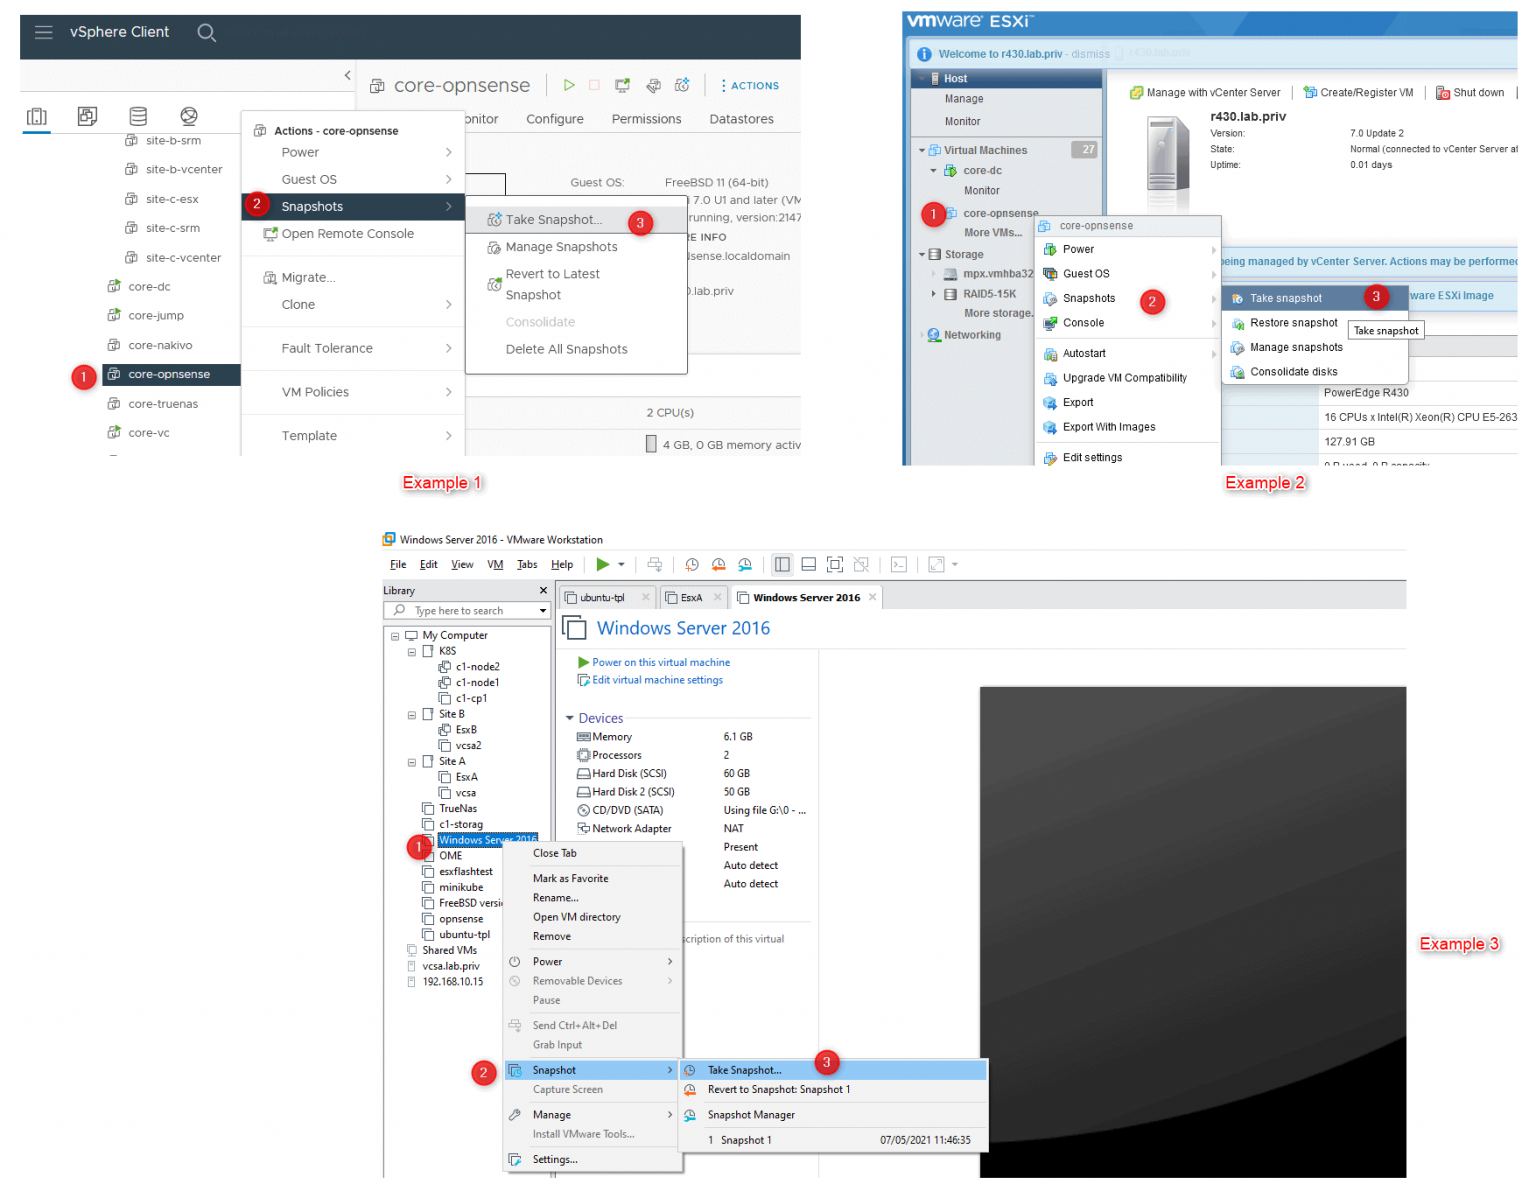Send Ctrl+Alt+Del using the toolbar icon
The image size is (1536, 1184).
coord(655,565)
